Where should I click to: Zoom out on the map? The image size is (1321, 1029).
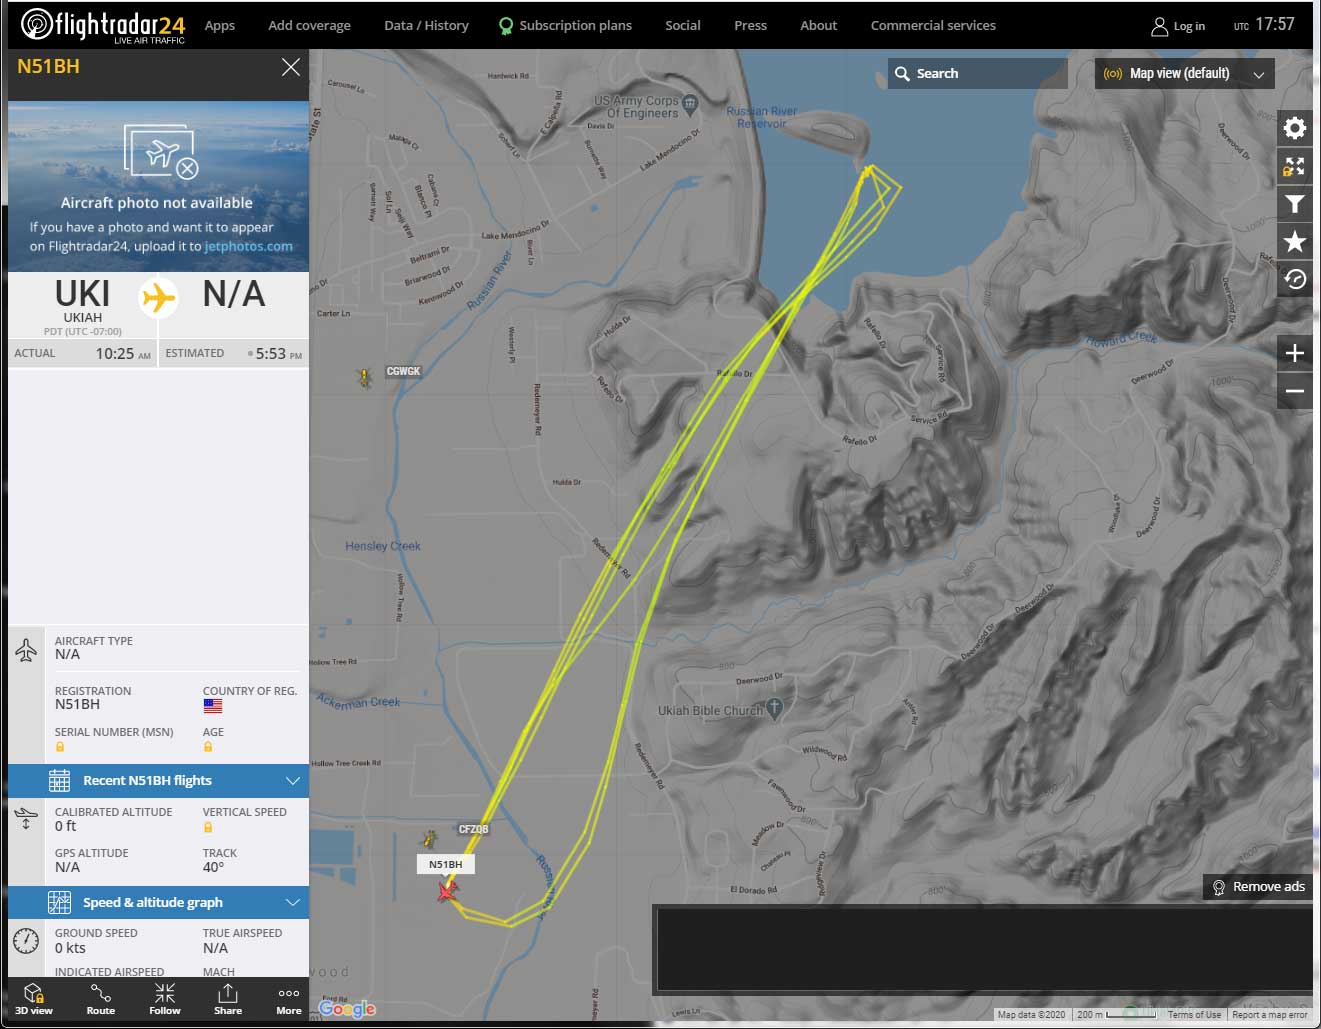[1294, 391]
